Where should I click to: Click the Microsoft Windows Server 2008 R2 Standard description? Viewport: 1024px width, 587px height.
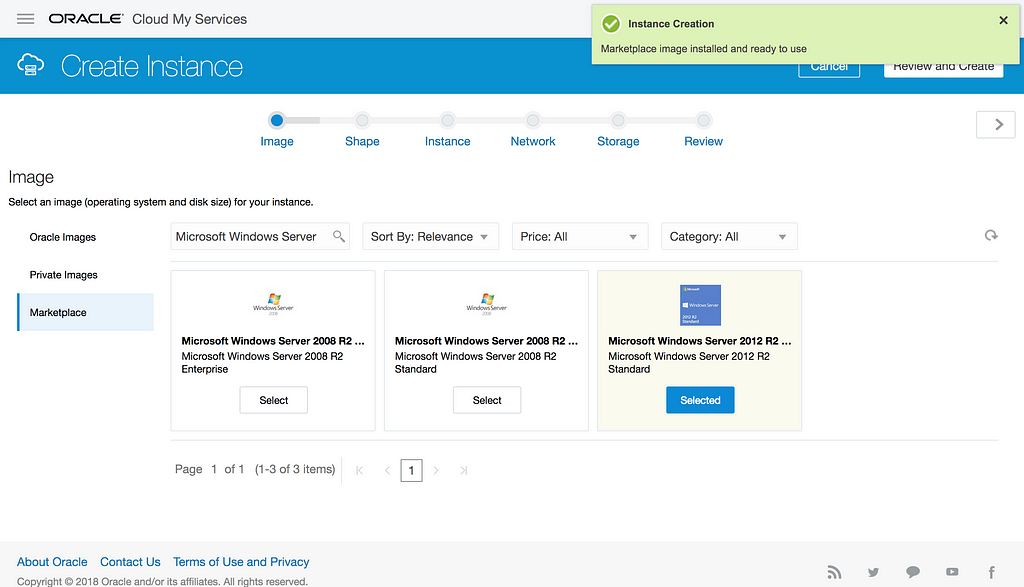pyautogui.click(x=475, y=362)
